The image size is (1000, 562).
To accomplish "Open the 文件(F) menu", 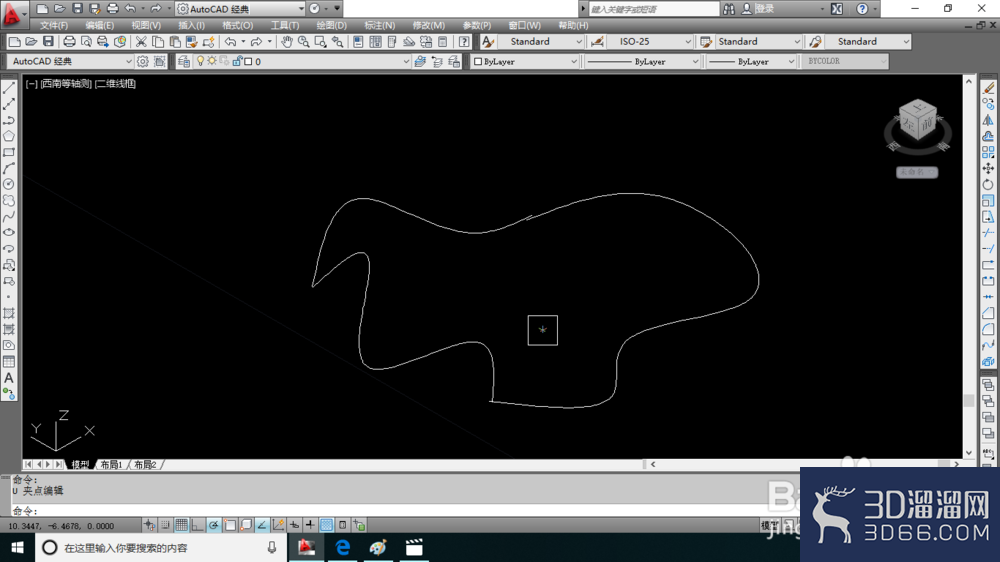I will tap(54, 26).
